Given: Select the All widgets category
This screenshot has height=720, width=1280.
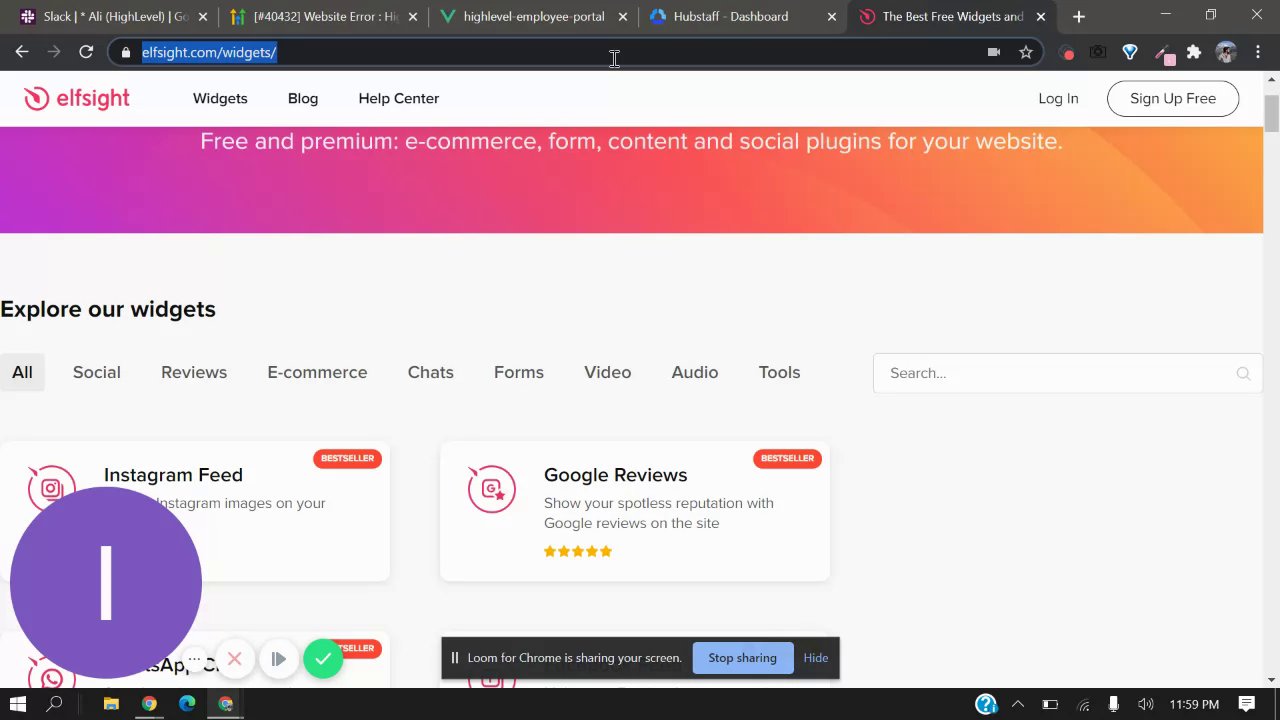Looking at the screenshot, I should 22,372.
